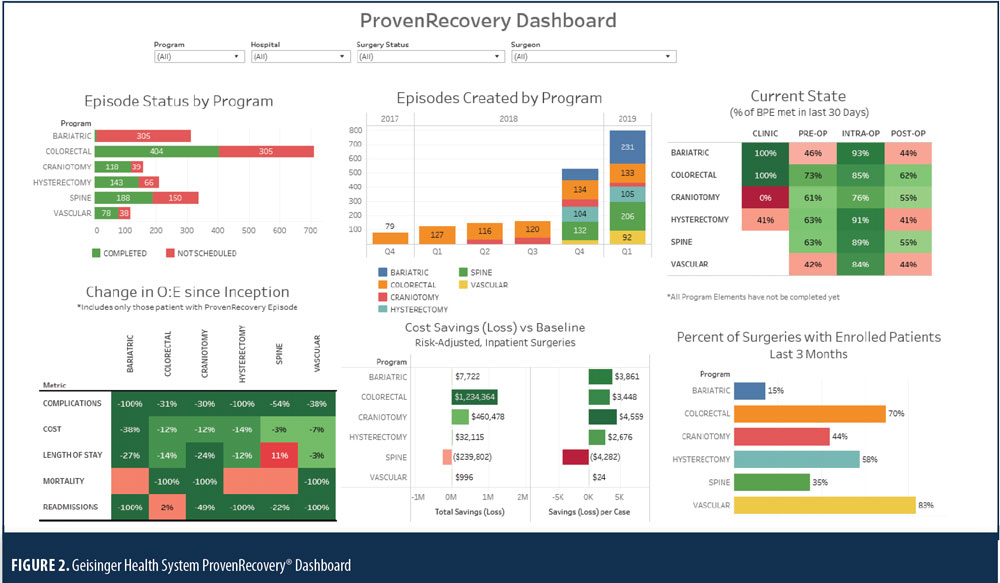Viewport: 1000px width, 583px height.
Task: Click the 2018 Q4 Colorectal segment 134
Action: point(580,189)
